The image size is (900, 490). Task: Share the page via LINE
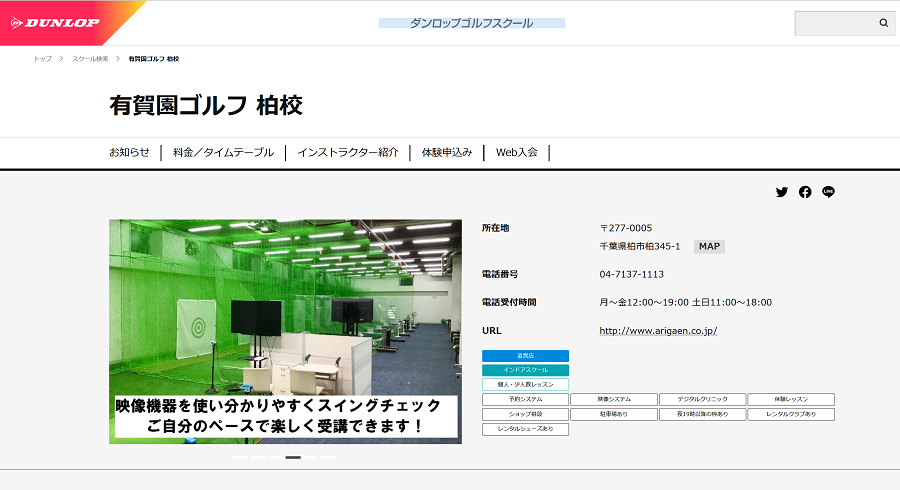coord(828,192)
